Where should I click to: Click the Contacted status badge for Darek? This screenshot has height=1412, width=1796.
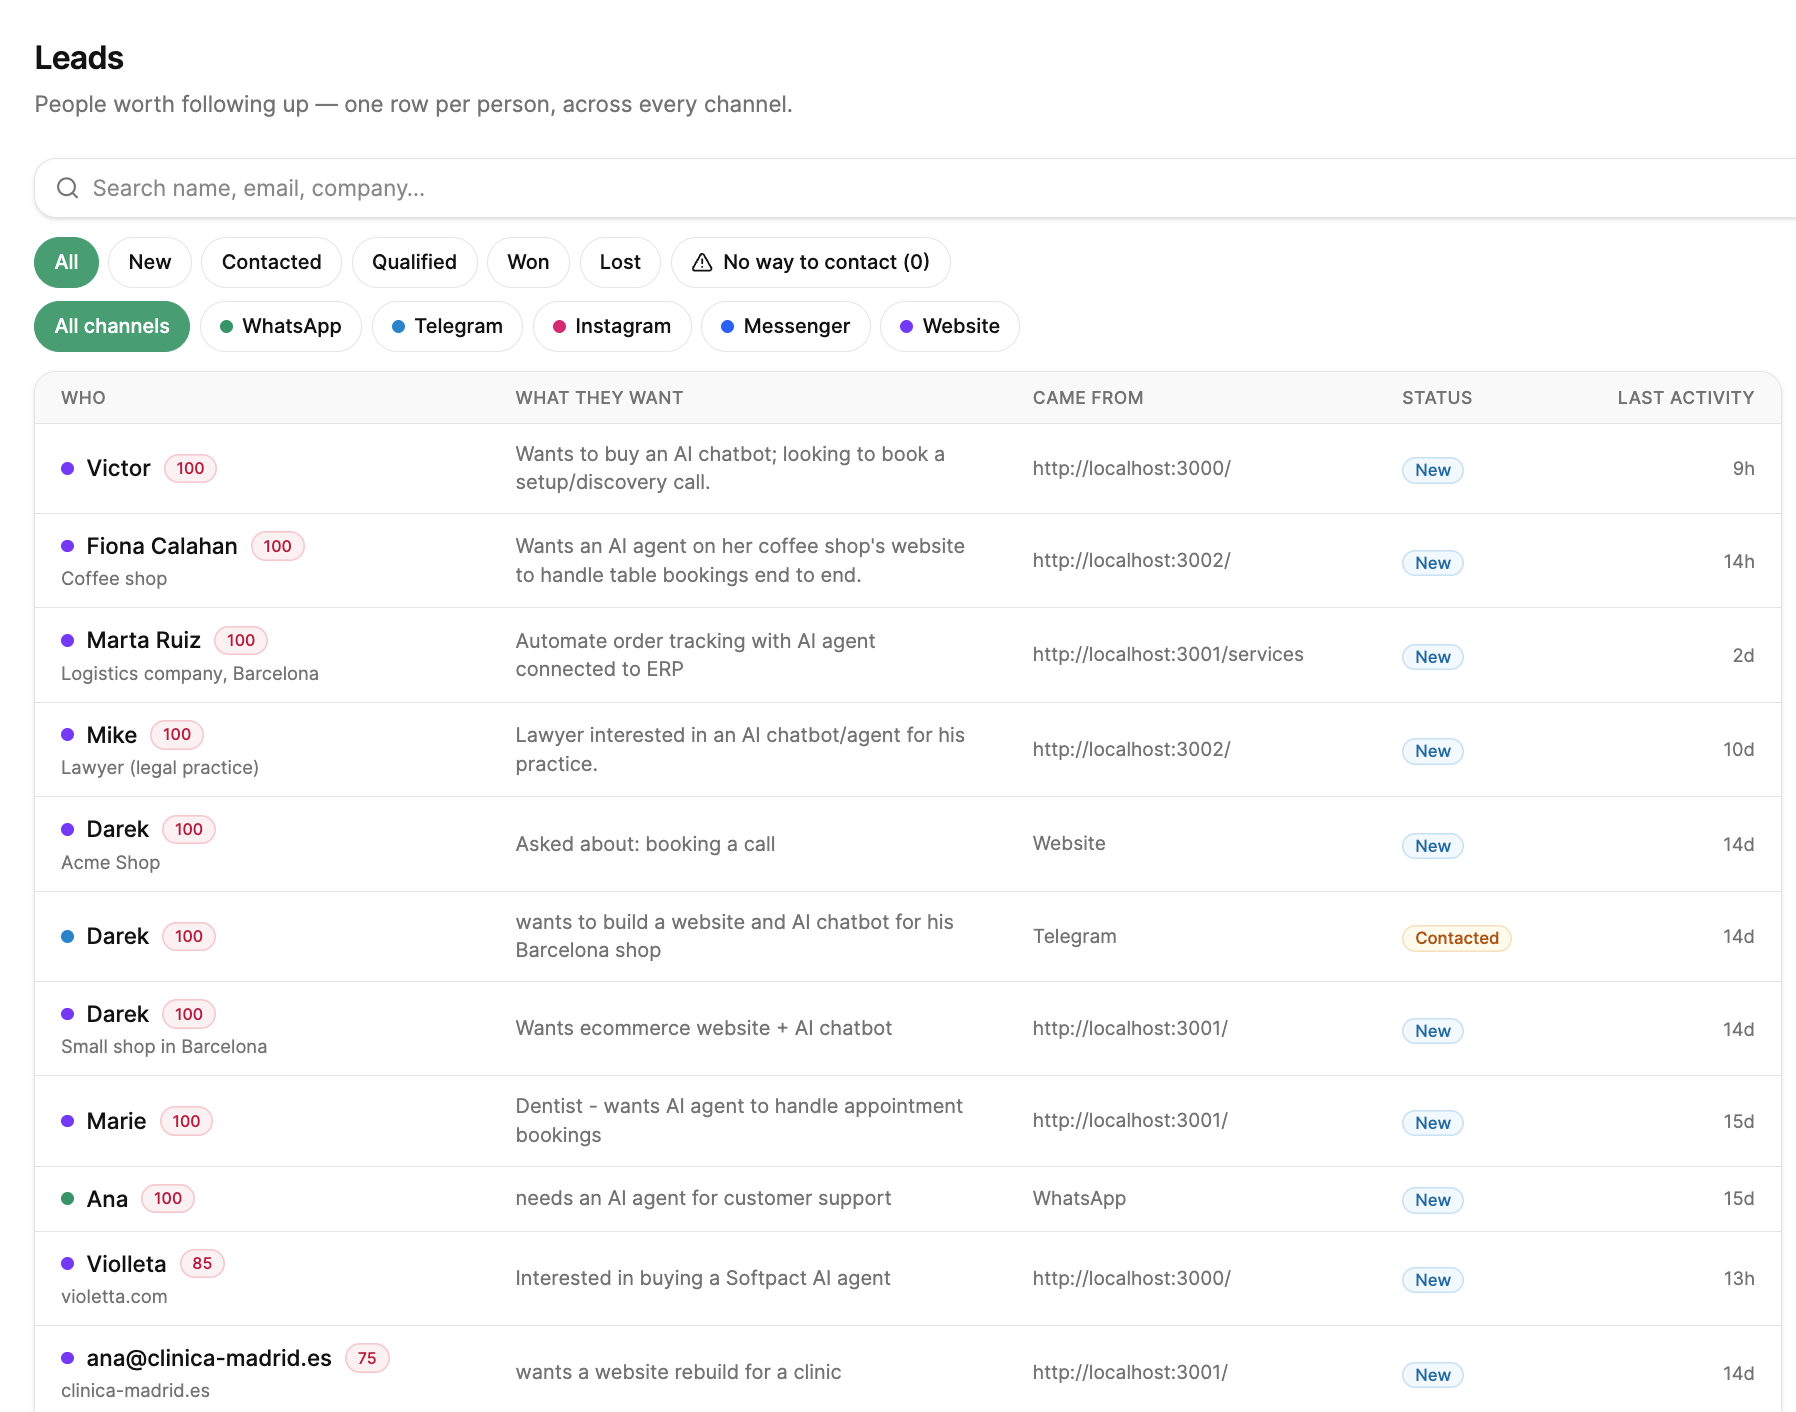click(1456, 938)
